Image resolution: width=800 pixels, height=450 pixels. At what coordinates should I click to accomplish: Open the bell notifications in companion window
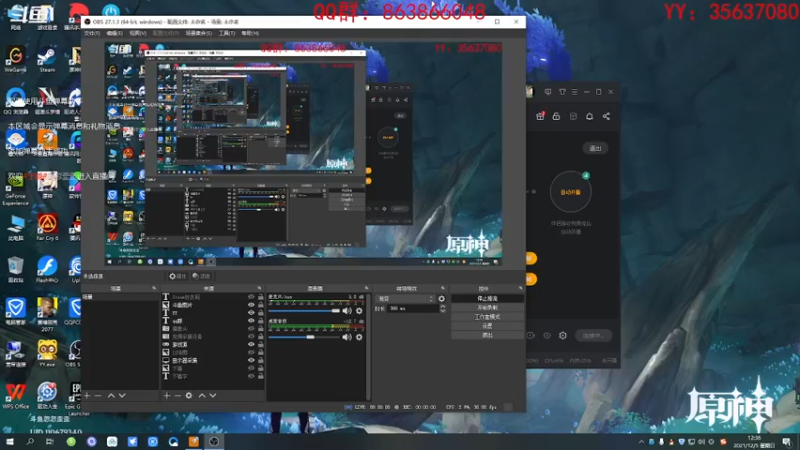coord(589,116)
